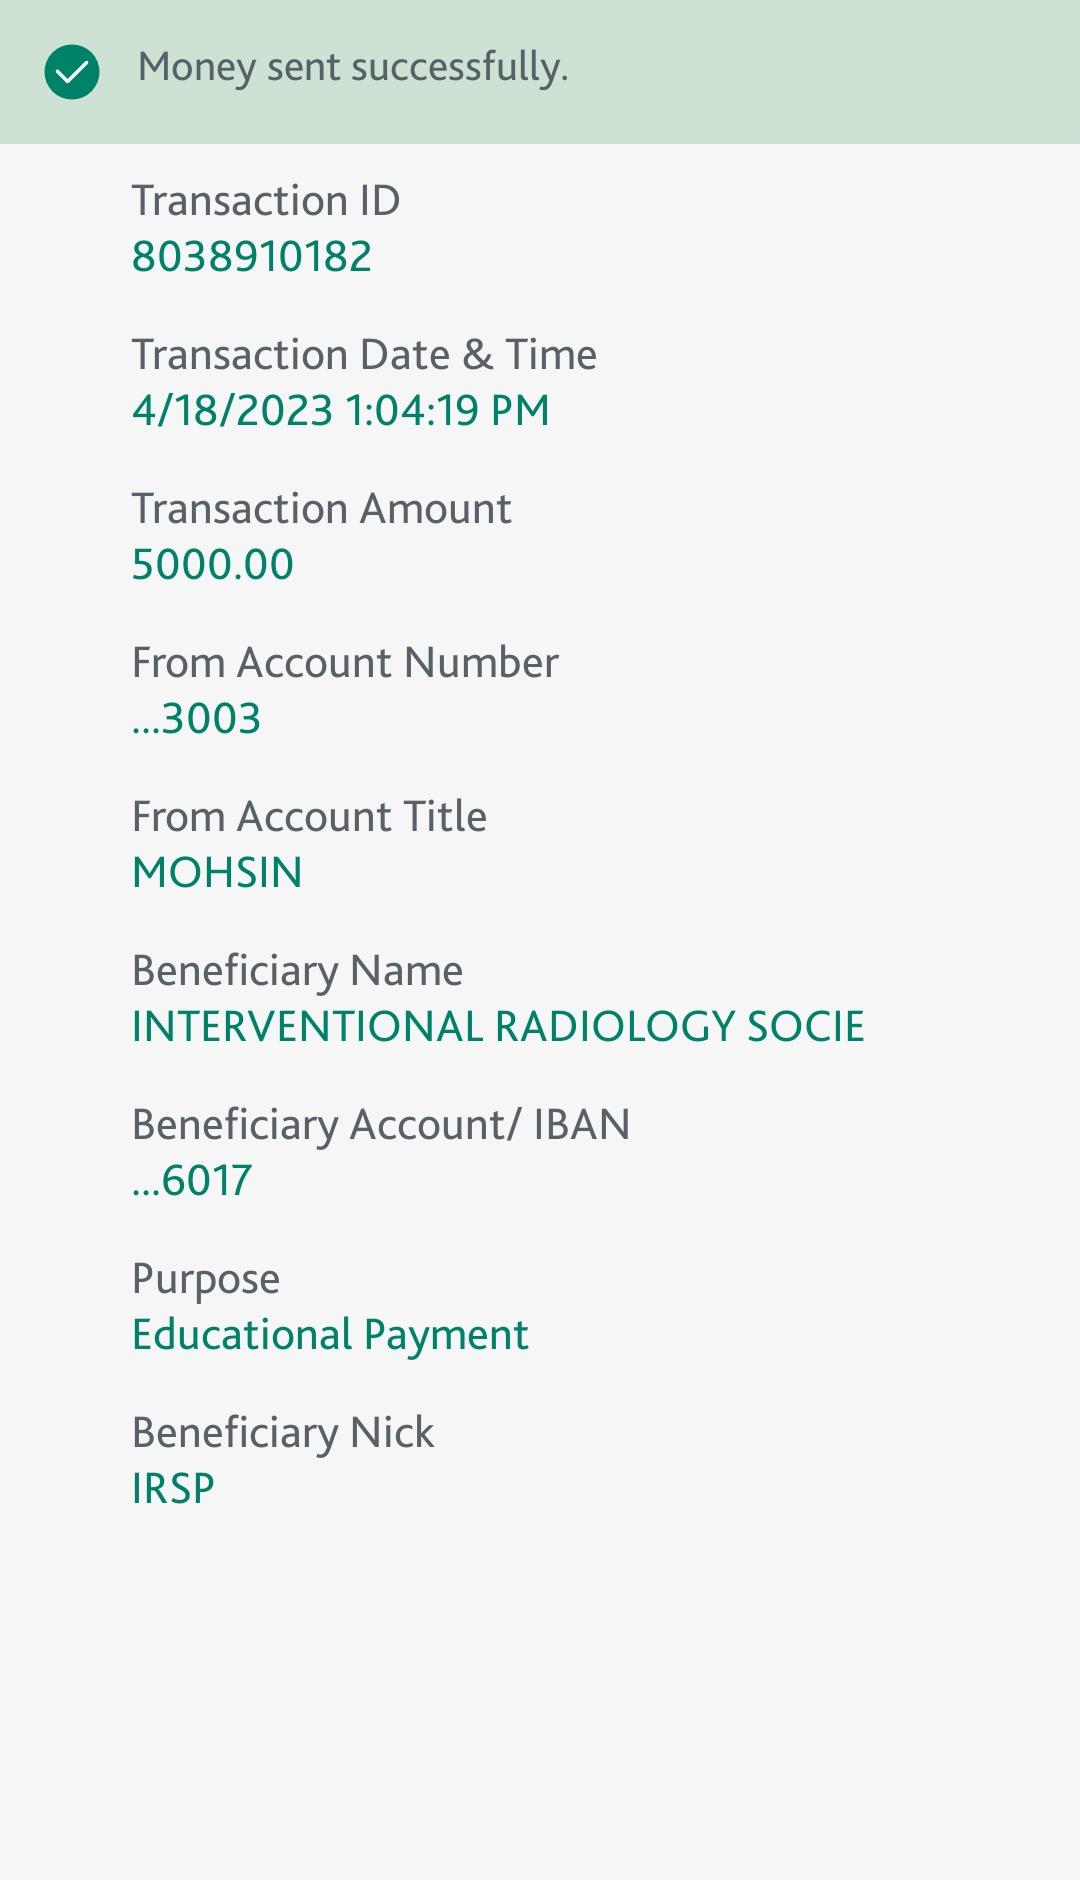Tap the Transaction Date & Time label
1080x1880 pixels.
pos(364,355)
